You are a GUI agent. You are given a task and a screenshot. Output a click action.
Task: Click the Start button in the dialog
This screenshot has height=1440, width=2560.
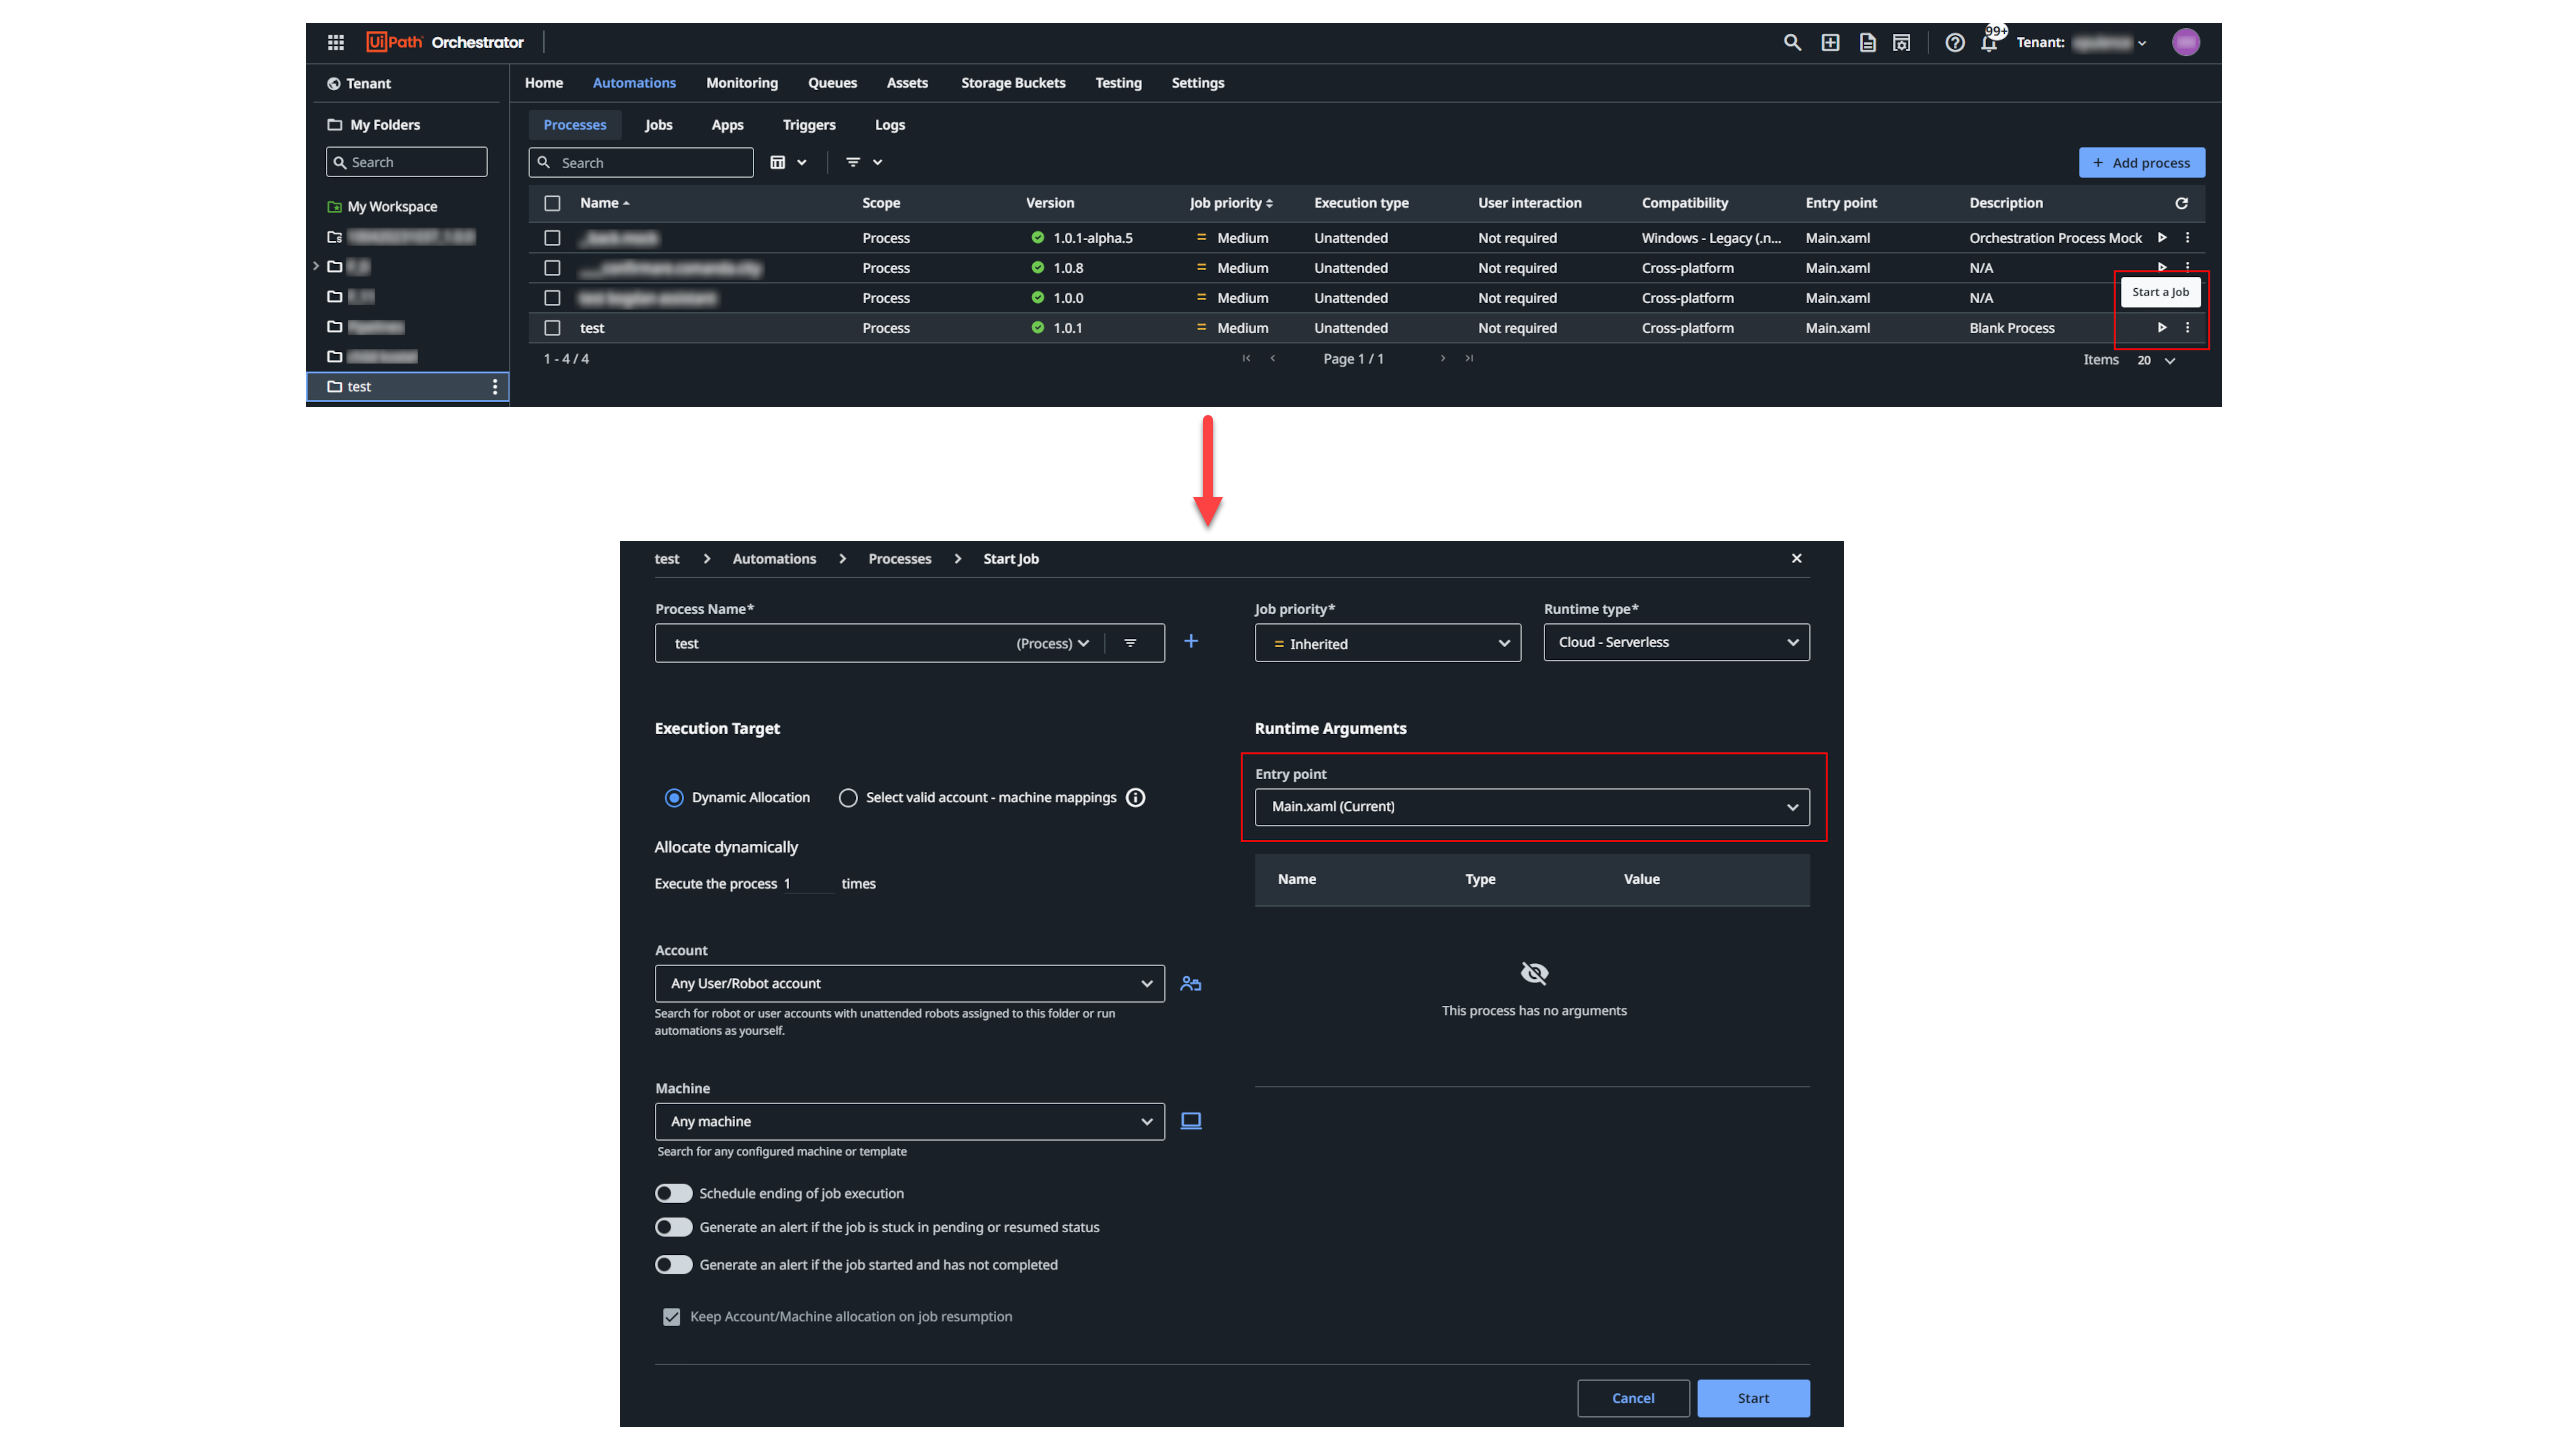[x=1752, y=1398]
